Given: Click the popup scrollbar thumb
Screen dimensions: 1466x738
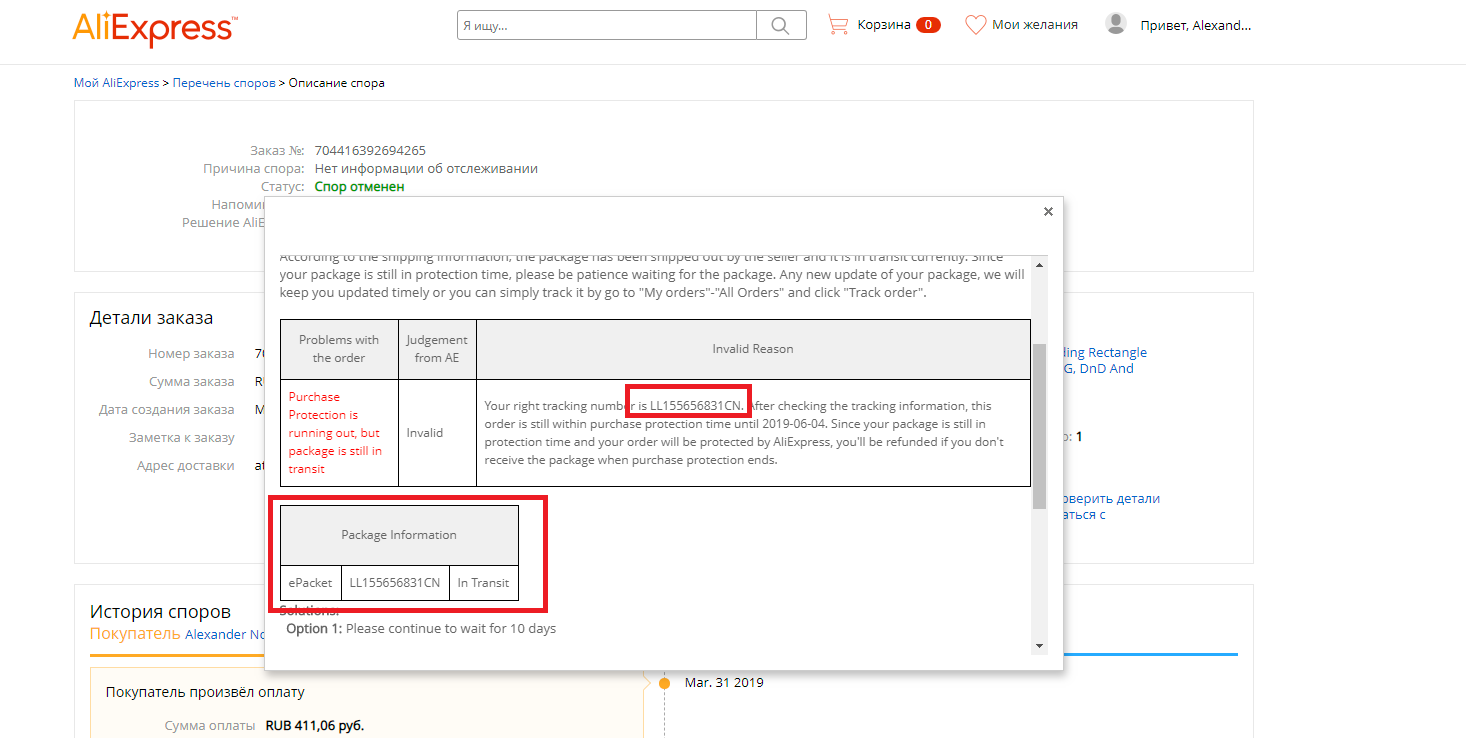Looking at the screenshot, I should coord(1039,426).
